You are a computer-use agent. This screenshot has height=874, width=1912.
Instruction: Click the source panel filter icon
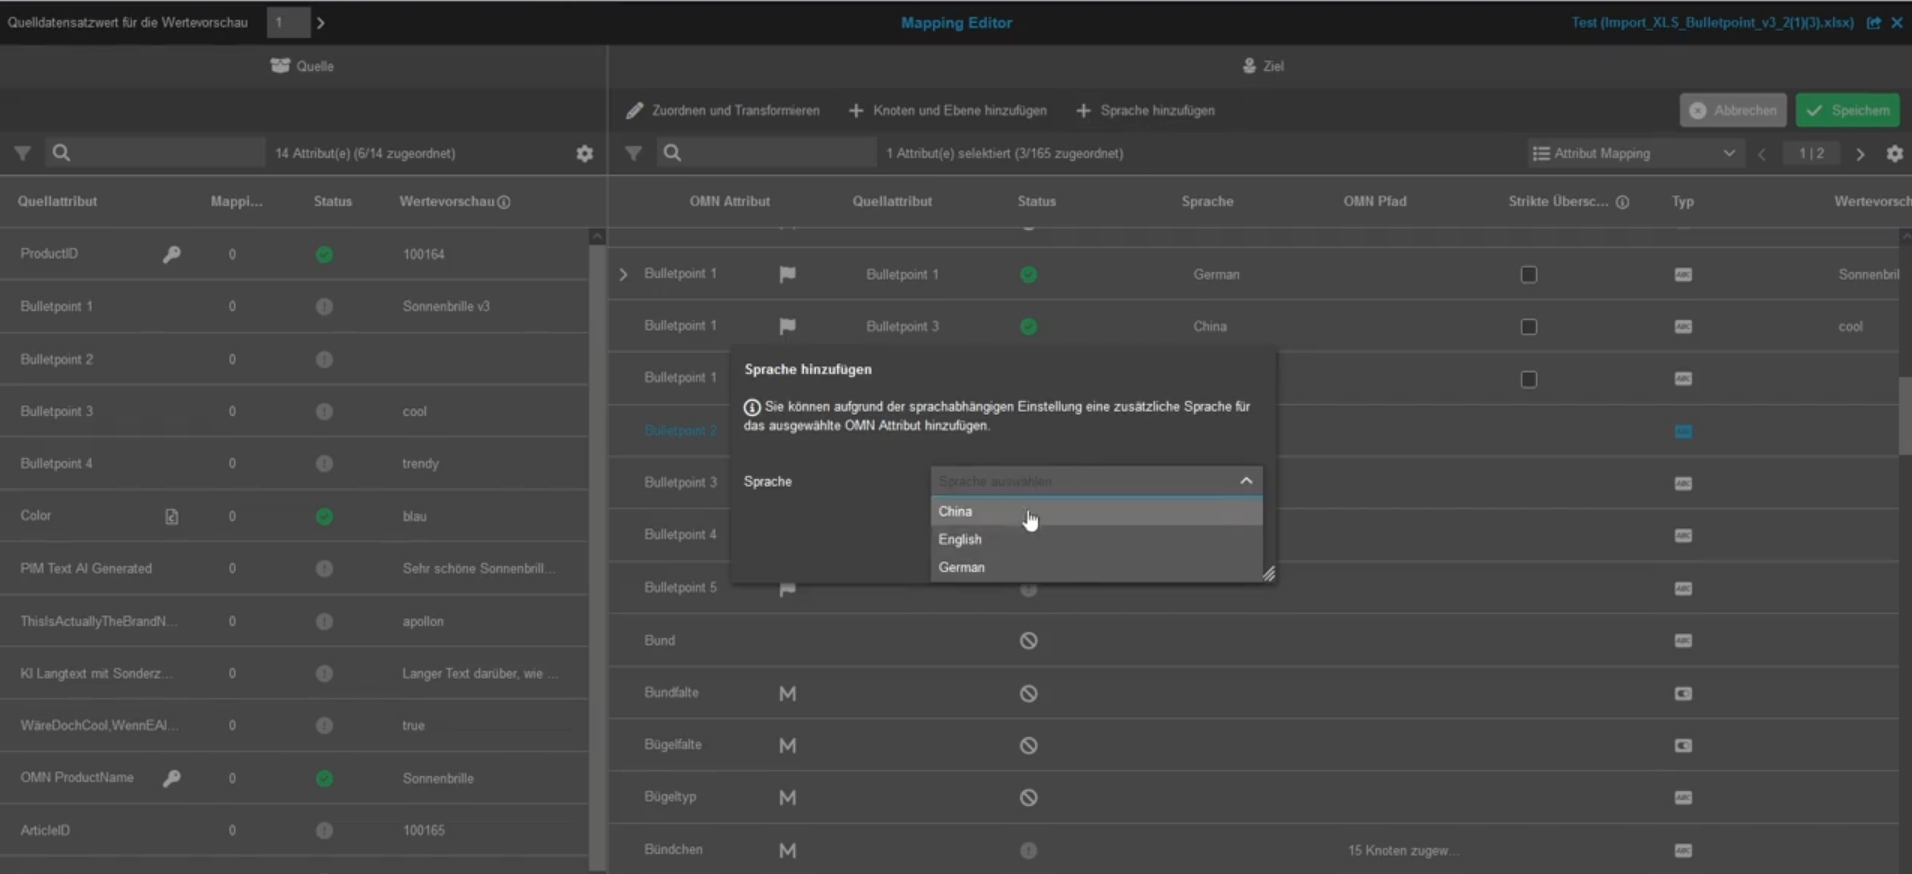[22, 153]
